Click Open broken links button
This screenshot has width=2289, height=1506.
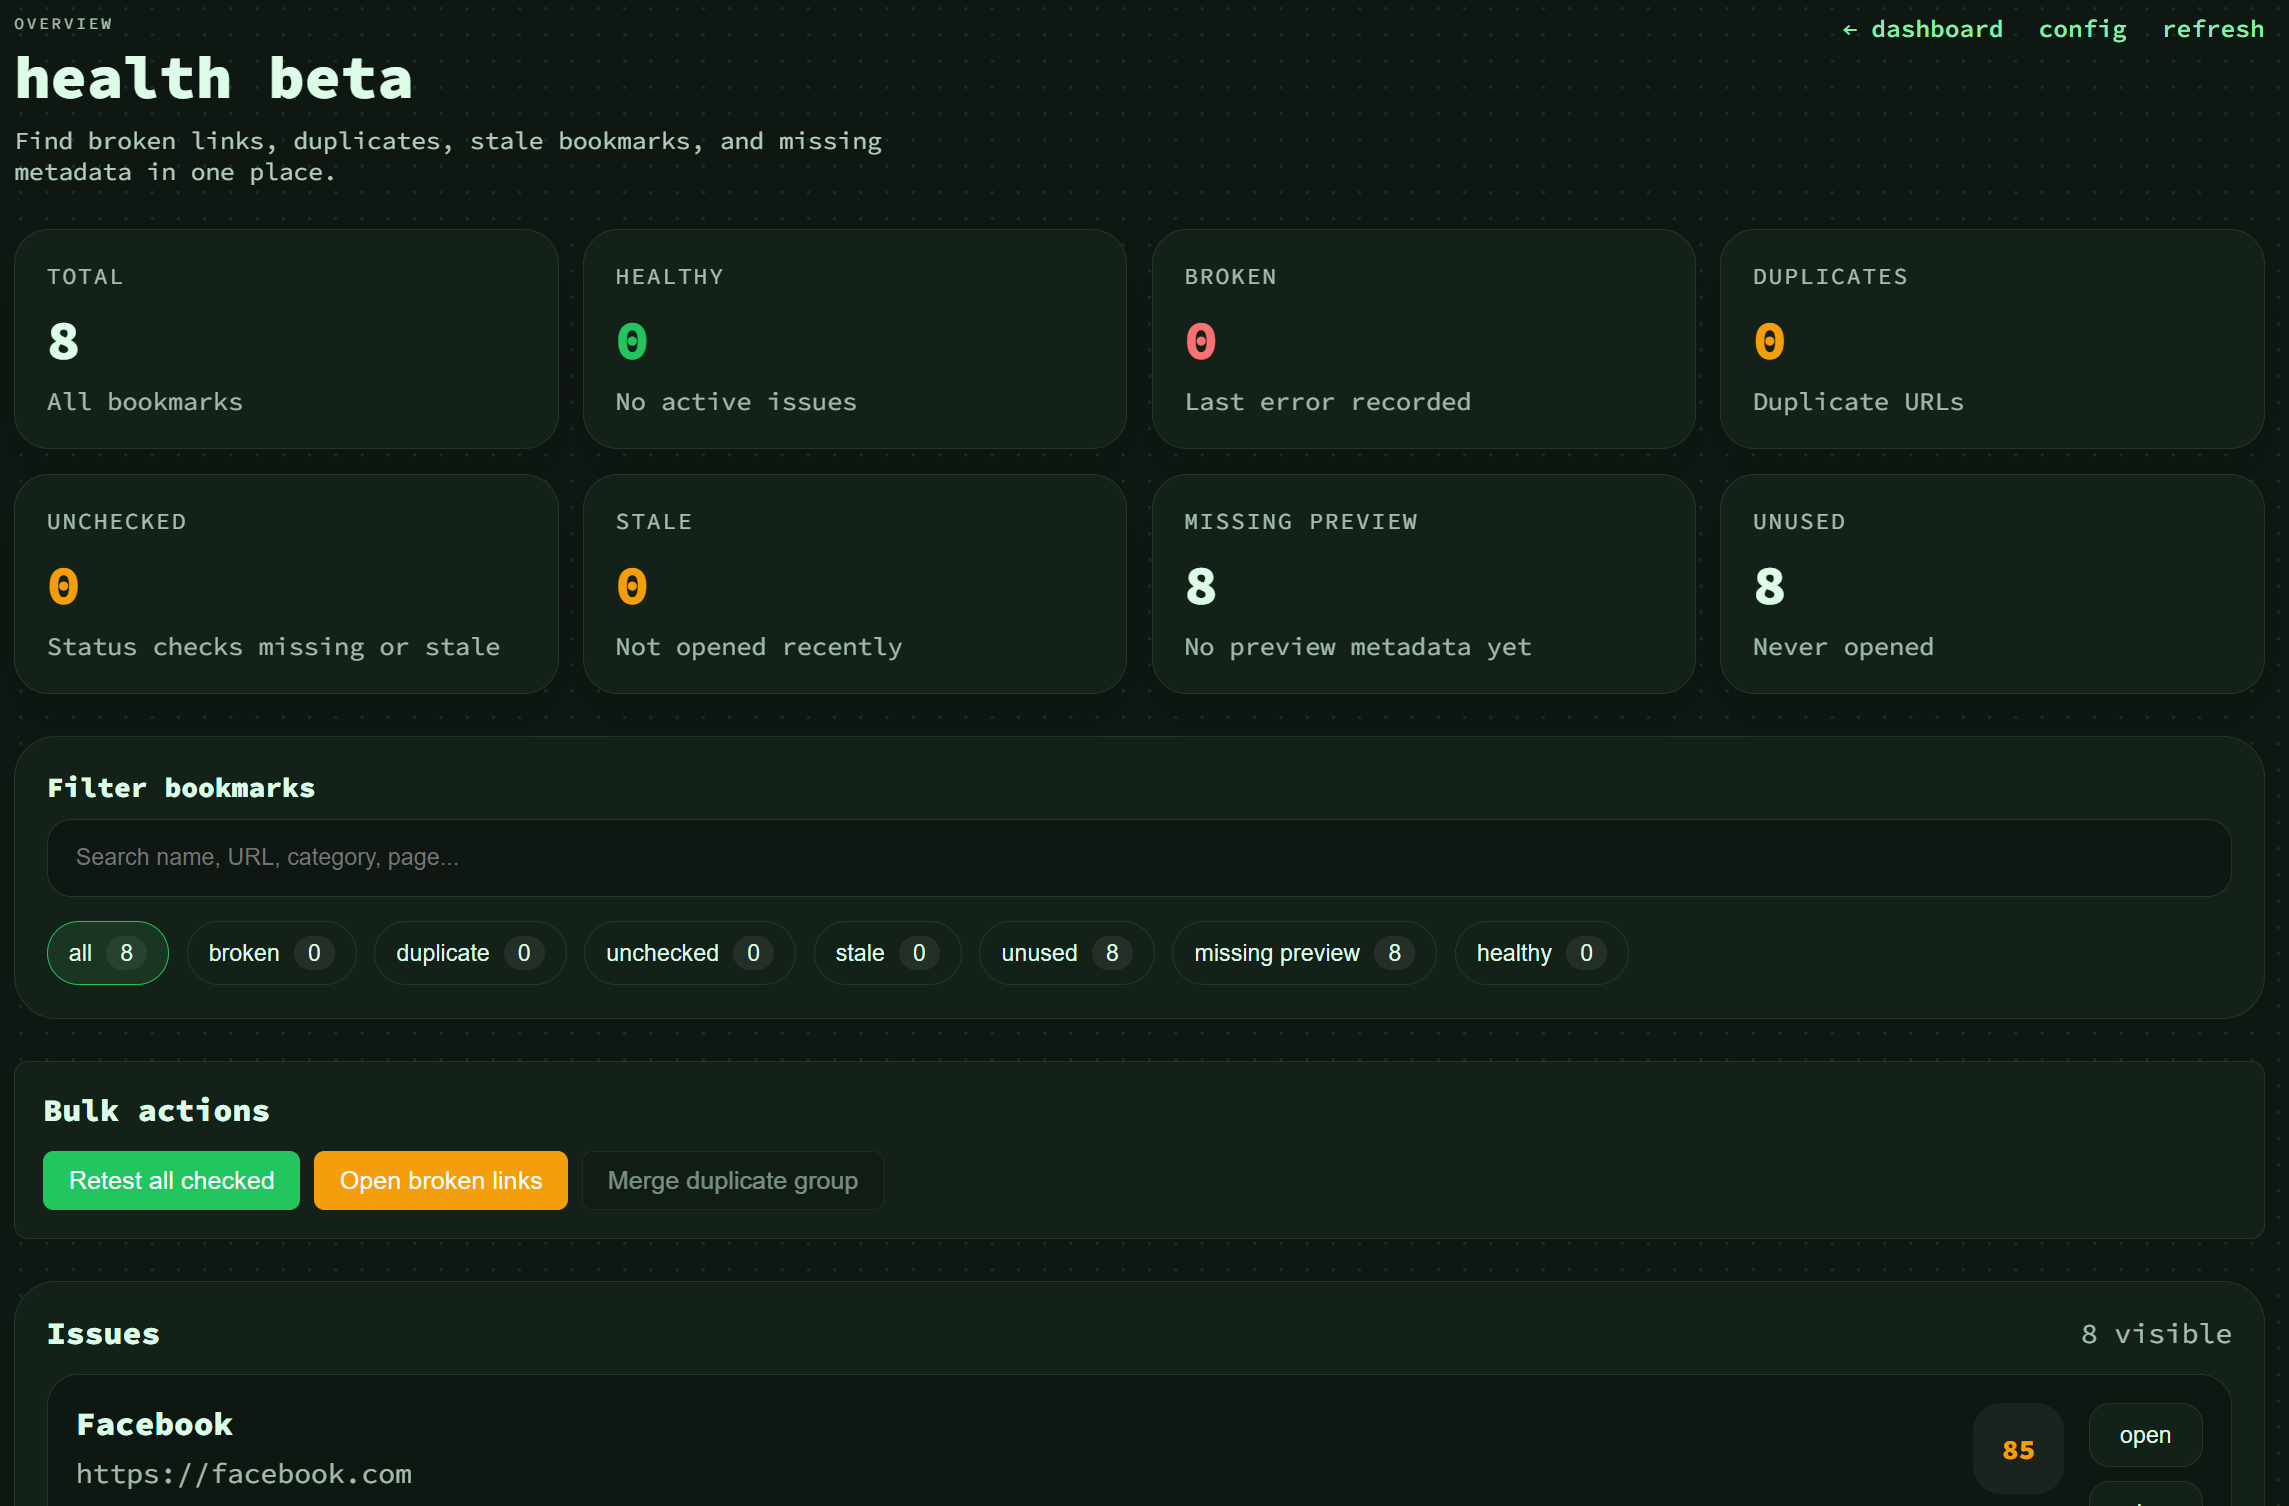click(x=440, y=1180)
